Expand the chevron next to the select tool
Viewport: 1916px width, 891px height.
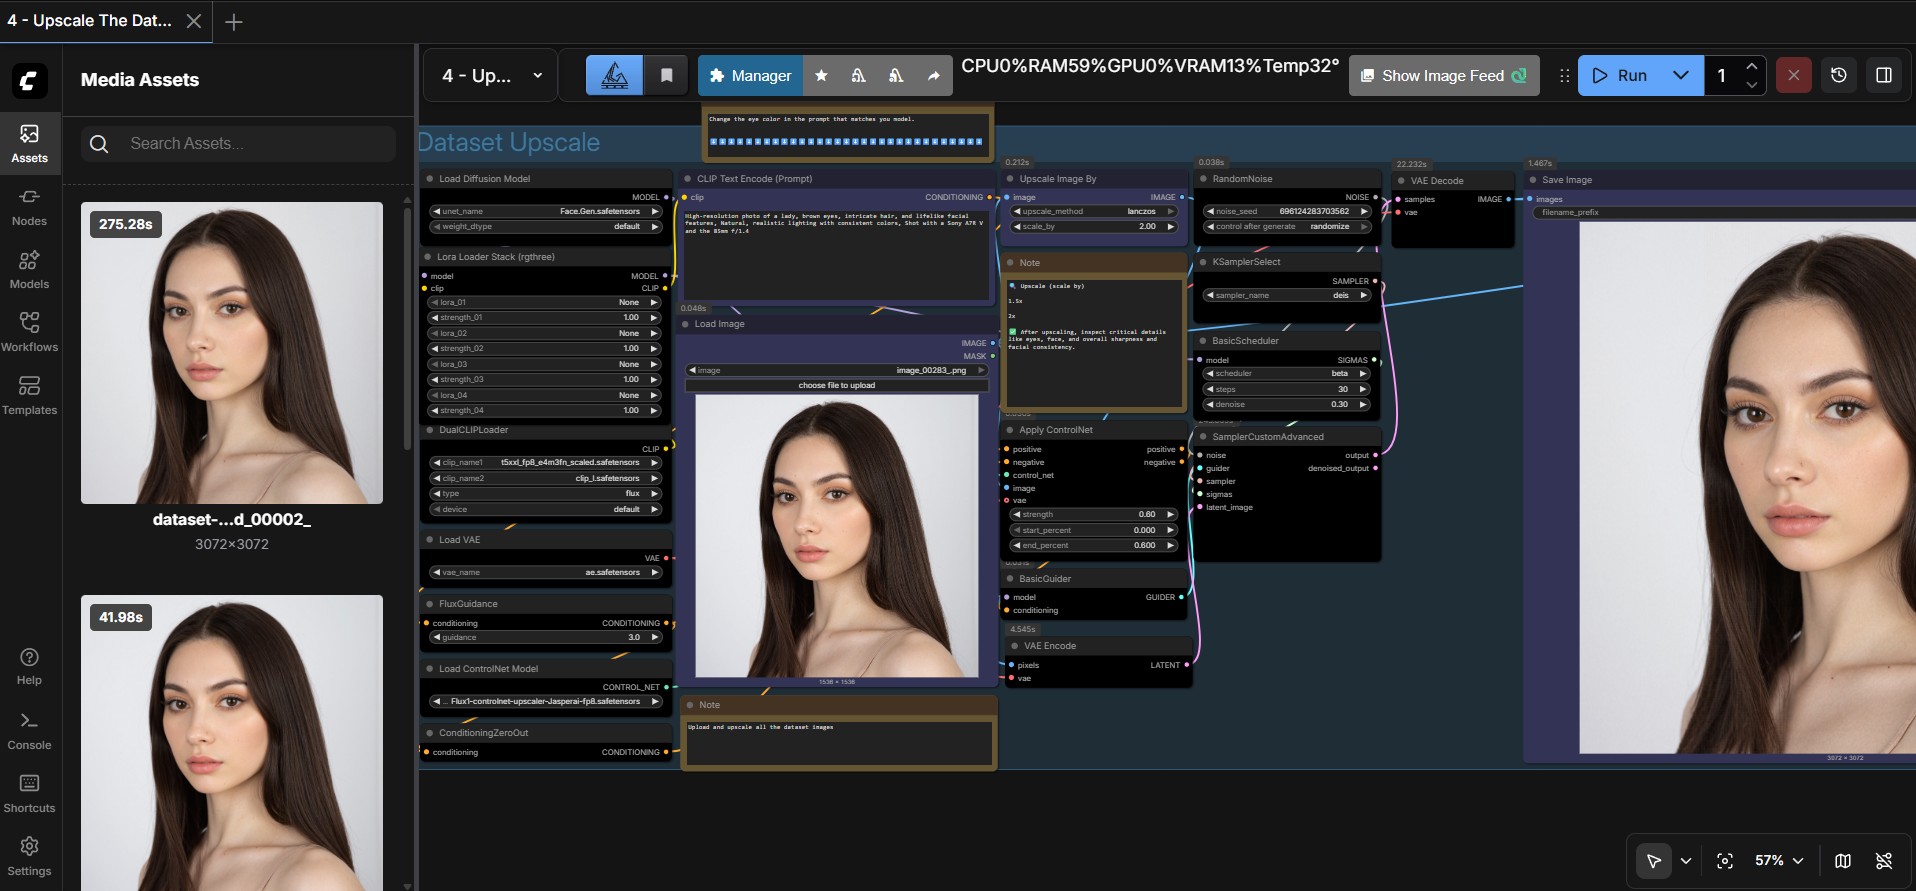[1686, 861]
